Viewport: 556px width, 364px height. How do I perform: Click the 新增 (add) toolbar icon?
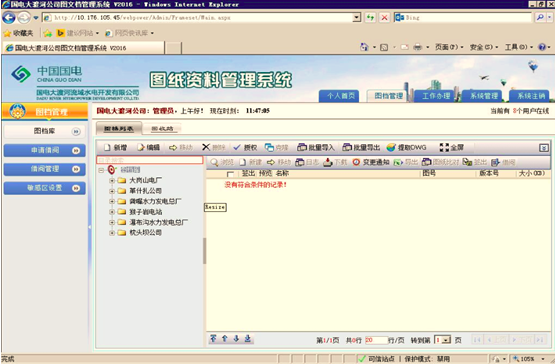tap(107, 147)
